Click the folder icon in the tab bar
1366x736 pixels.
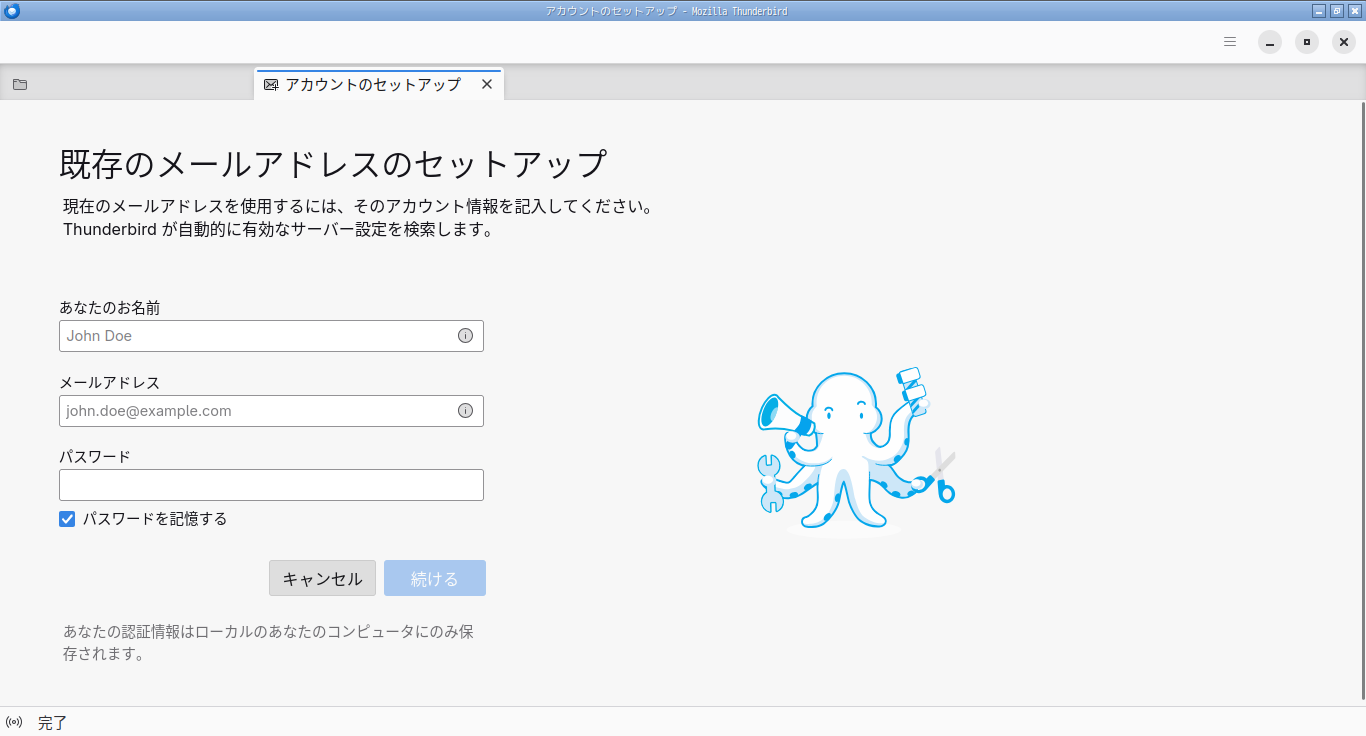coord(20,85)
